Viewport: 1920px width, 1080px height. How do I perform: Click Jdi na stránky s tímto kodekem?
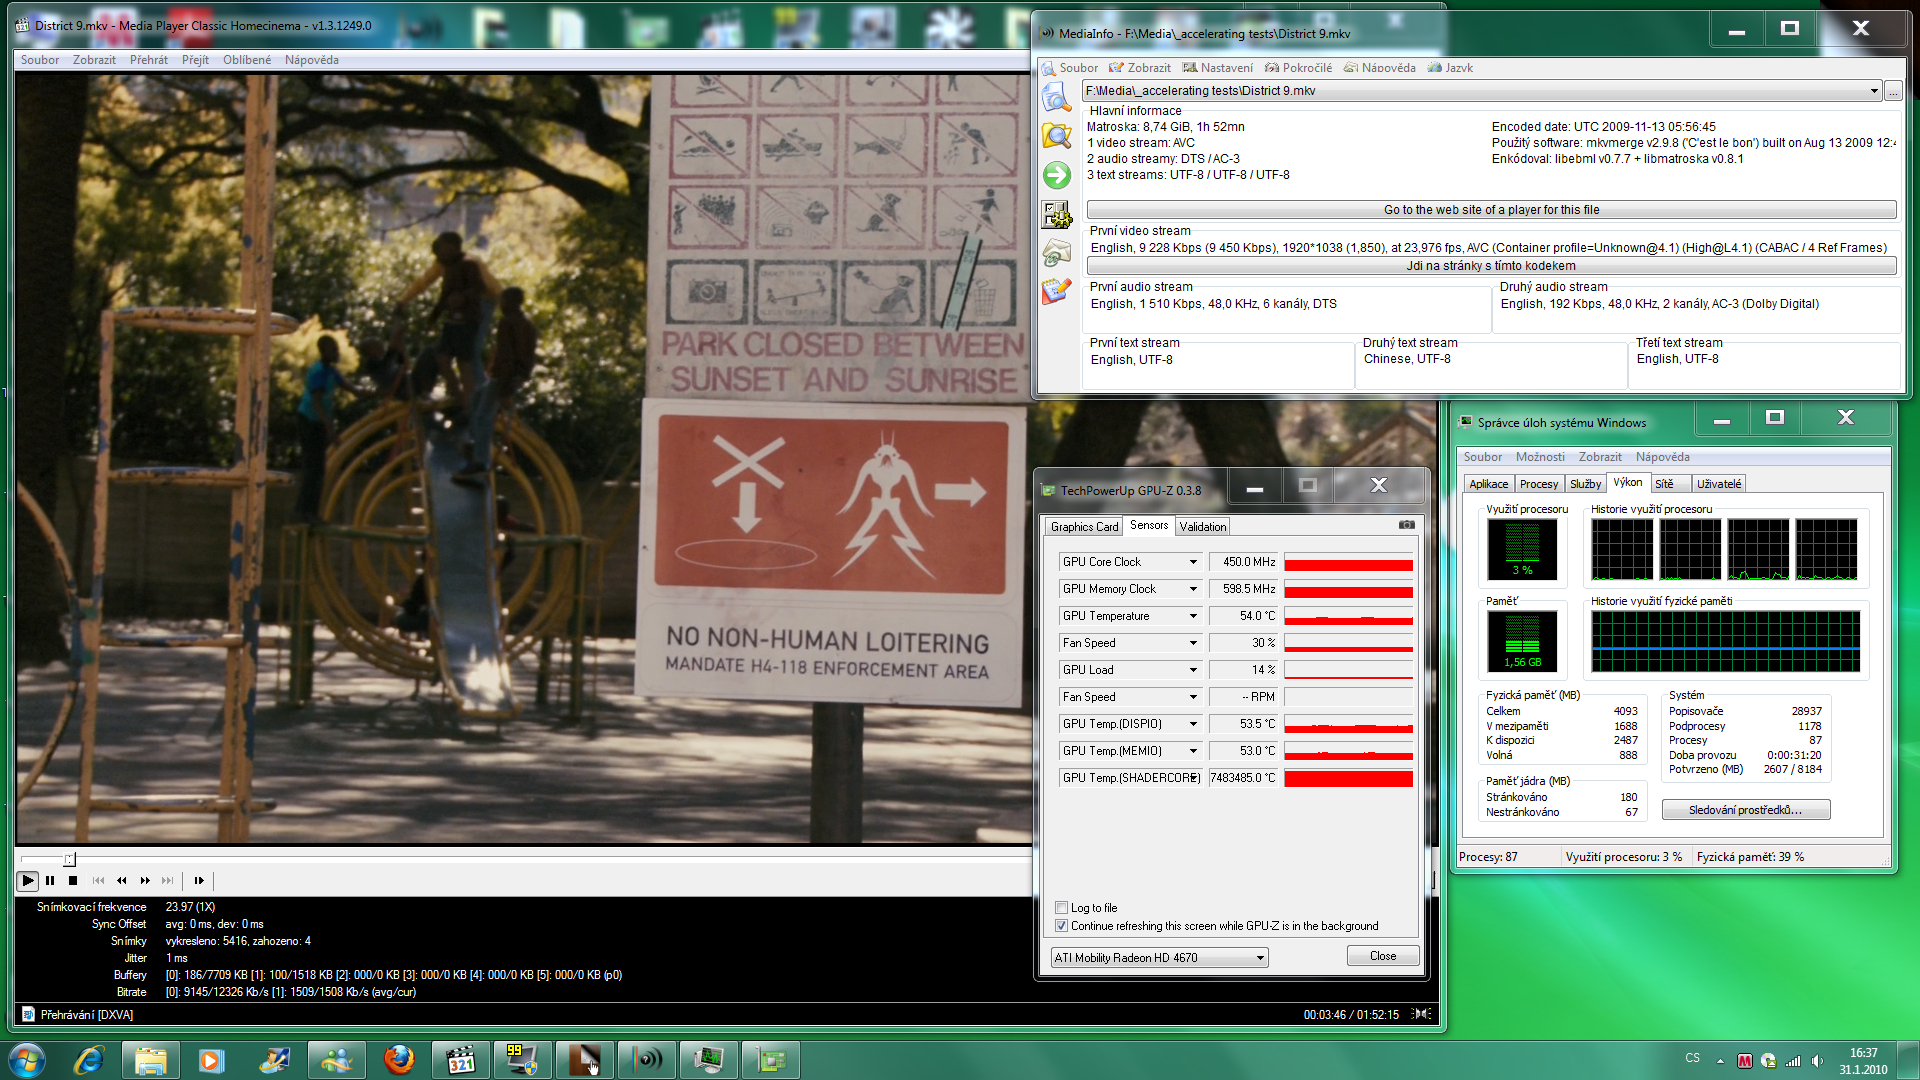1491,266
